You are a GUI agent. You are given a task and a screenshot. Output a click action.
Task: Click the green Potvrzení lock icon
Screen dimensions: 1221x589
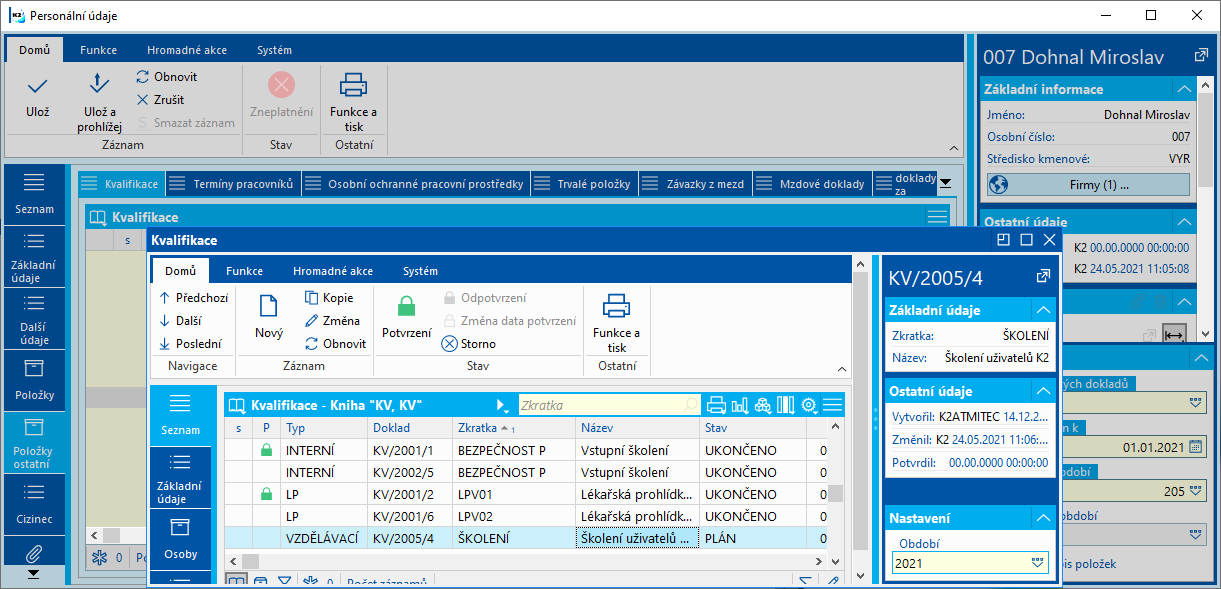pos(406,308)
